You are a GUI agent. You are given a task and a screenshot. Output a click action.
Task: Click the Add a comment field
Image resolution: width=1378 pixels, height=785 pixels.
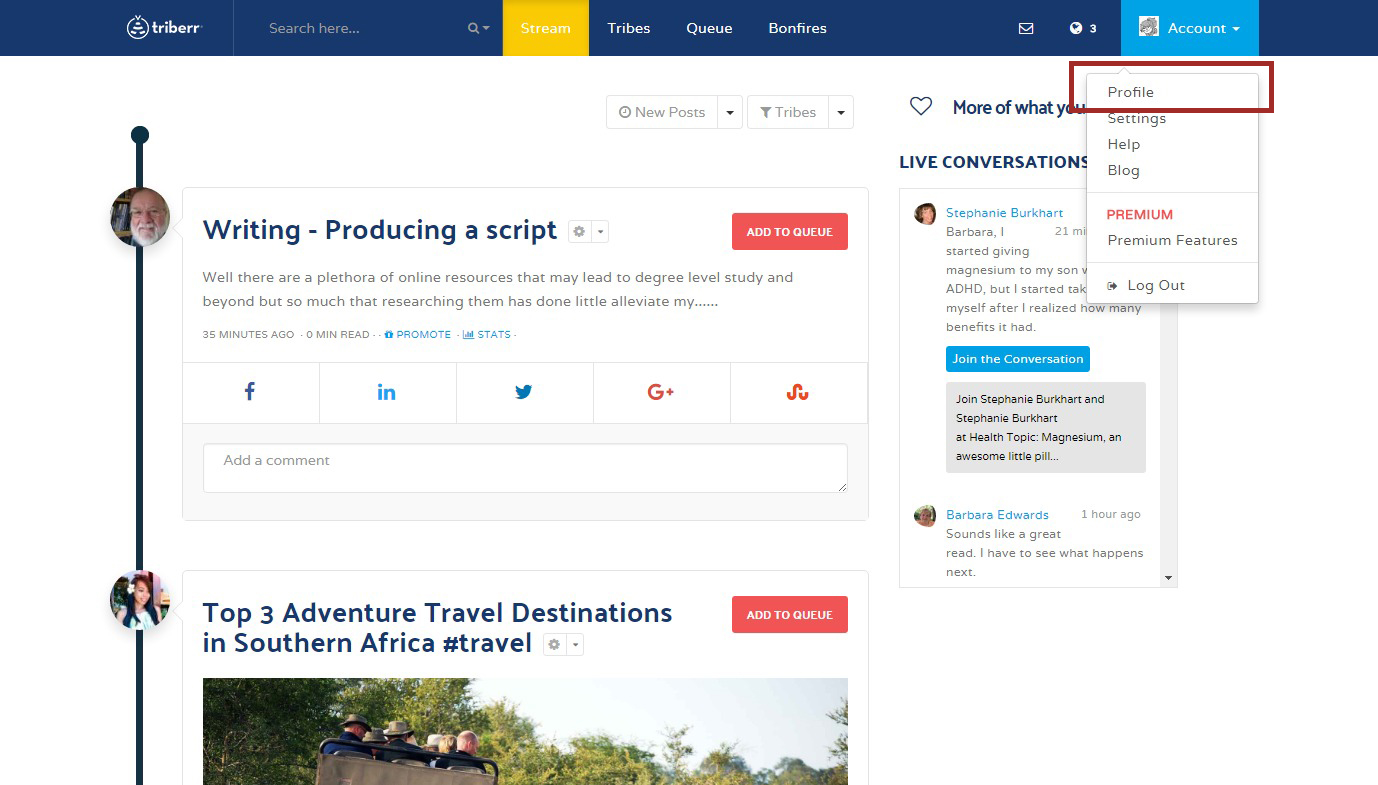click(x=525, y=467)
